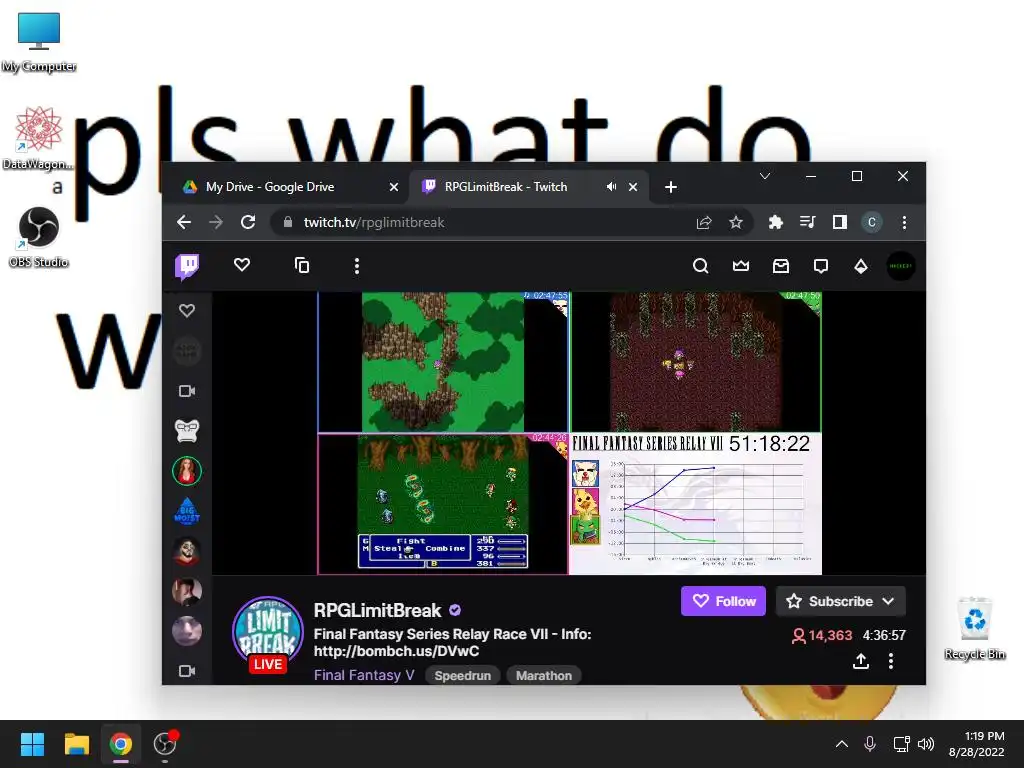Click OBS Studio taskbar icon
This screenshot has height=768, width=1024.
coord(165,744)
